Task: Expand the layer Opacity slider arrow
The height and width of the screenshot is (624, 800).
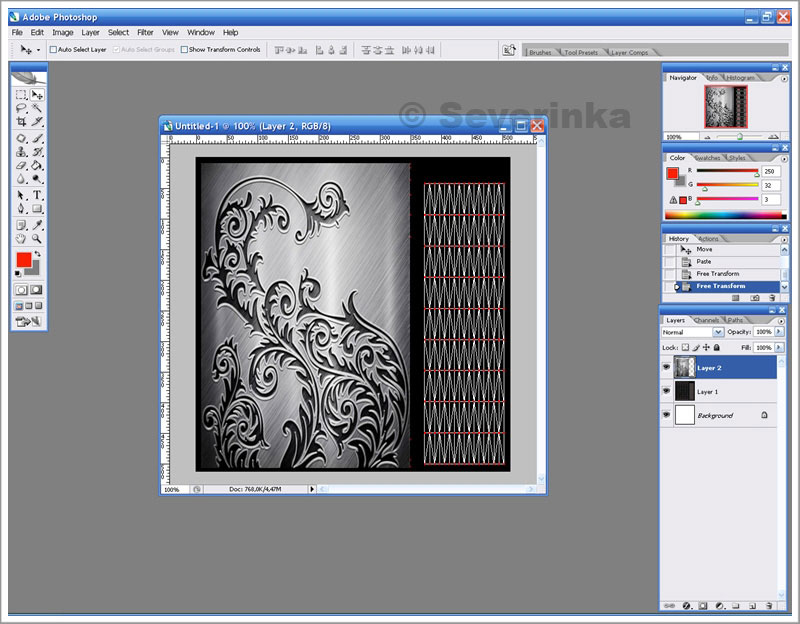Action: (777, 332)
